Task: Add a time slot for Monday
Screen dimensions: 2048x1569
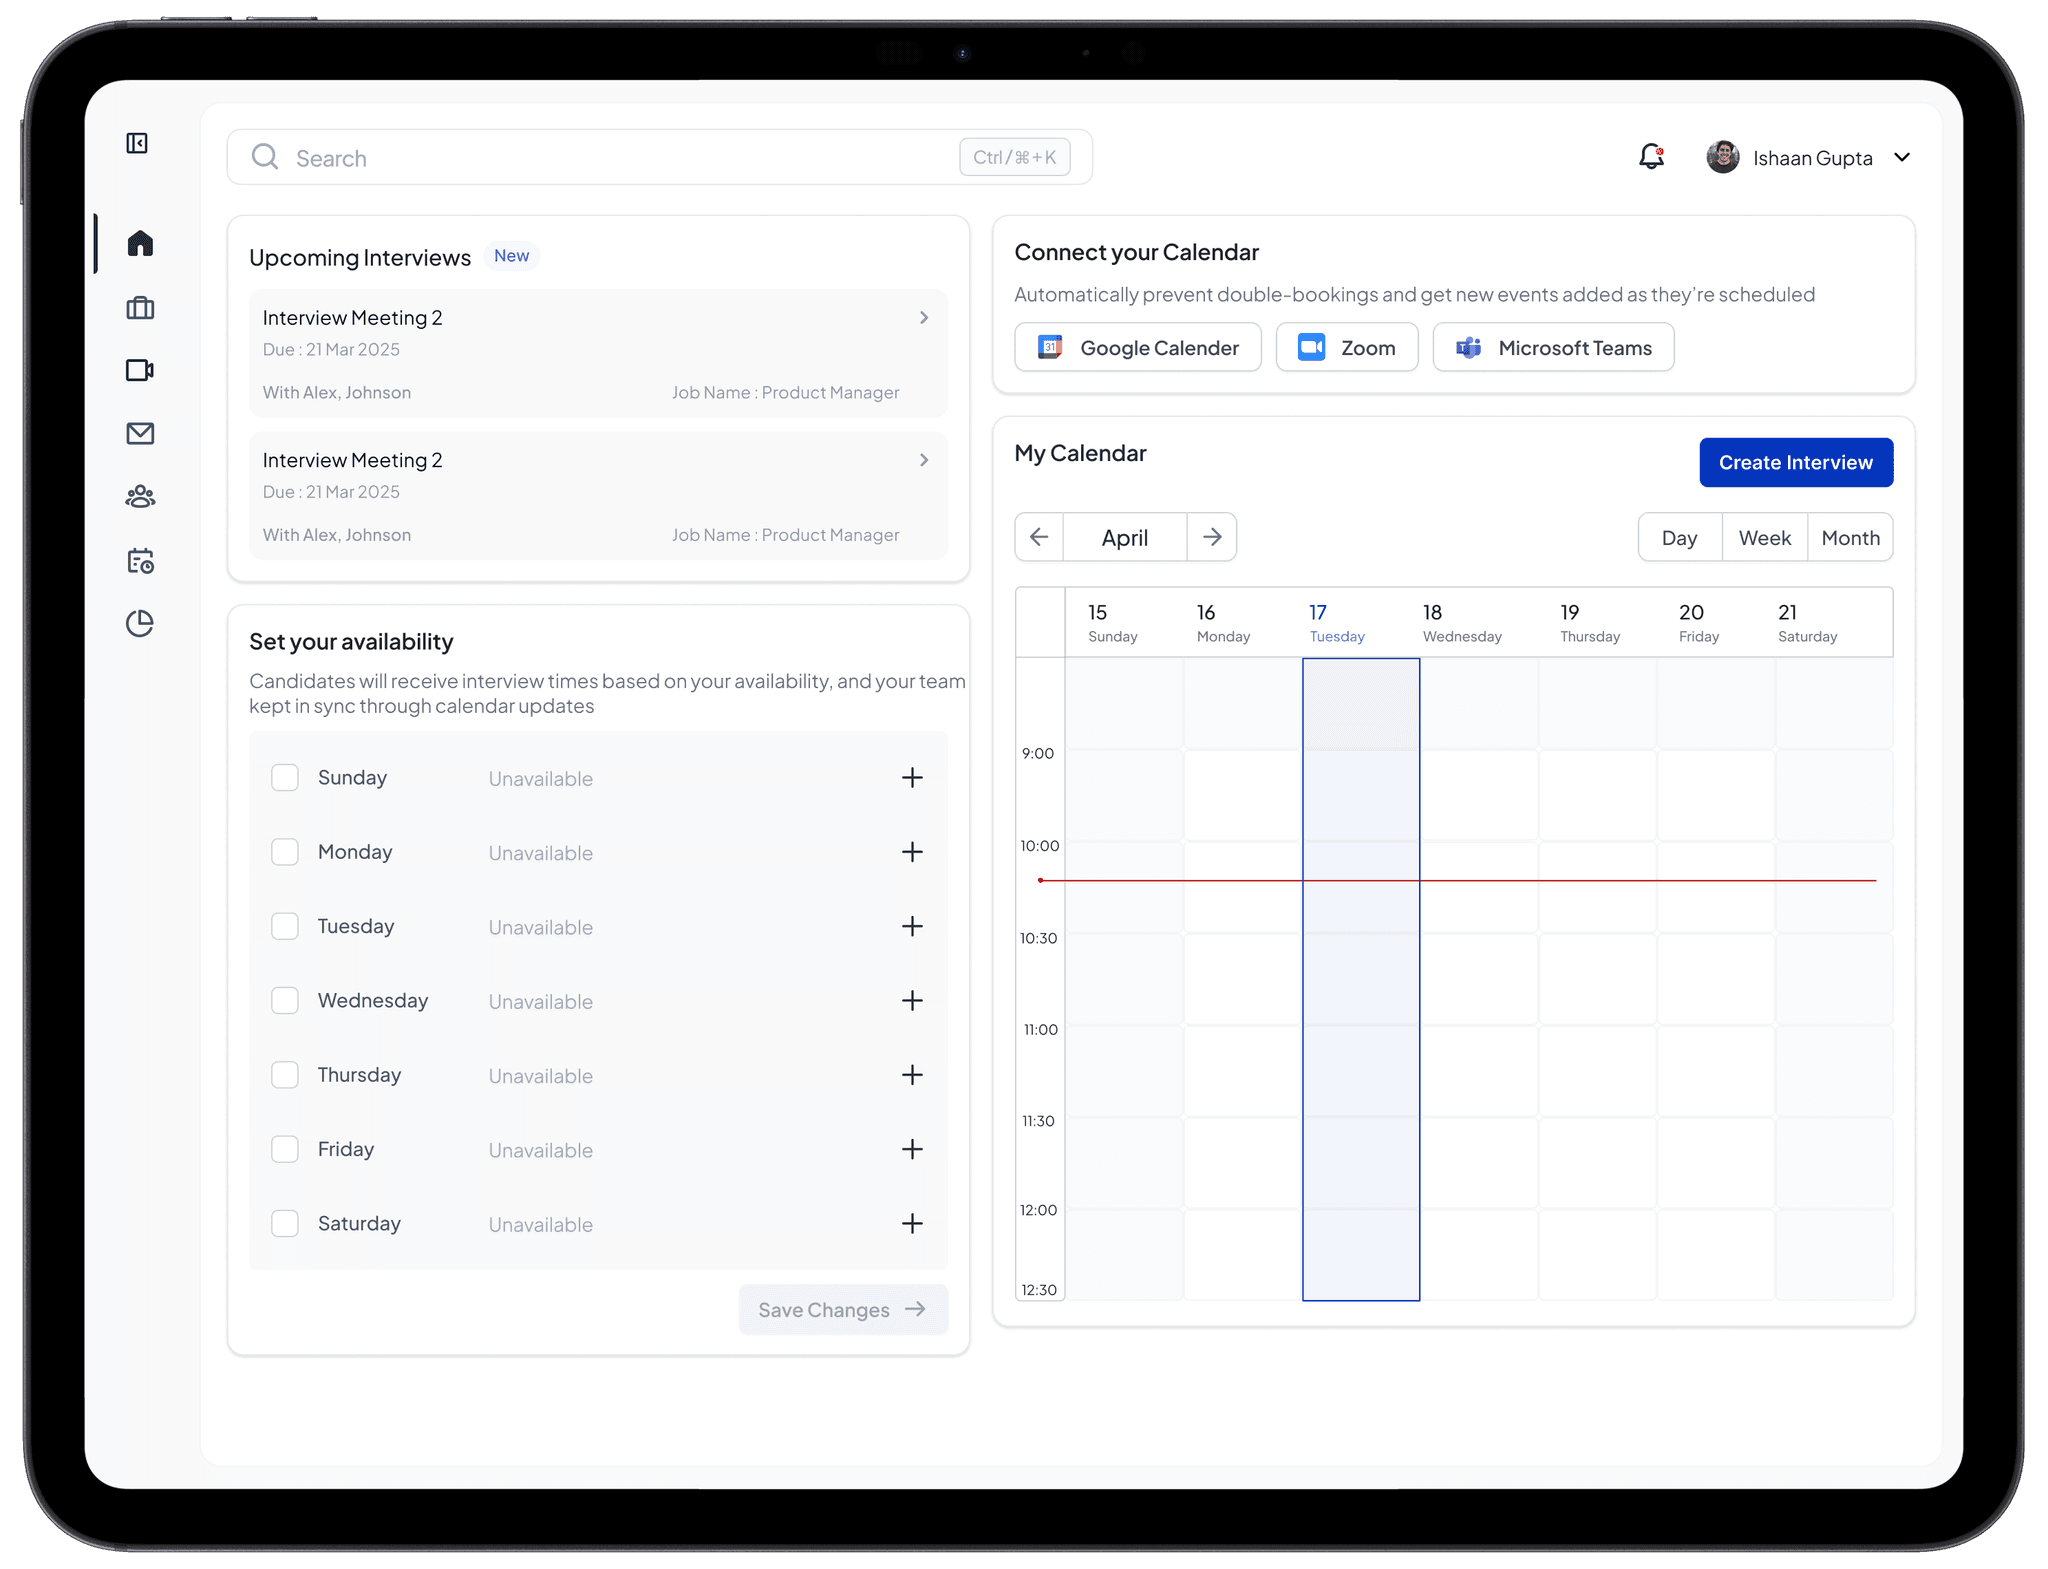Action: [x=912, y=852]
